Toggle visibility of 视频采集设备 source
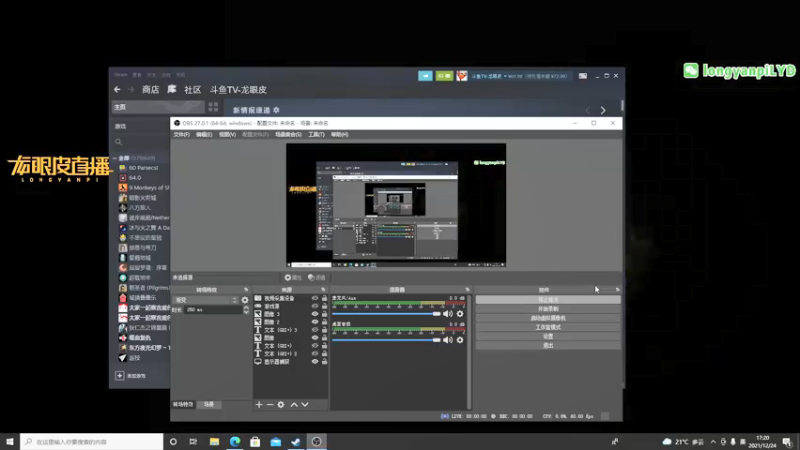Image resolution: width=800 pixels, height=450 pixels. [315, 298]
